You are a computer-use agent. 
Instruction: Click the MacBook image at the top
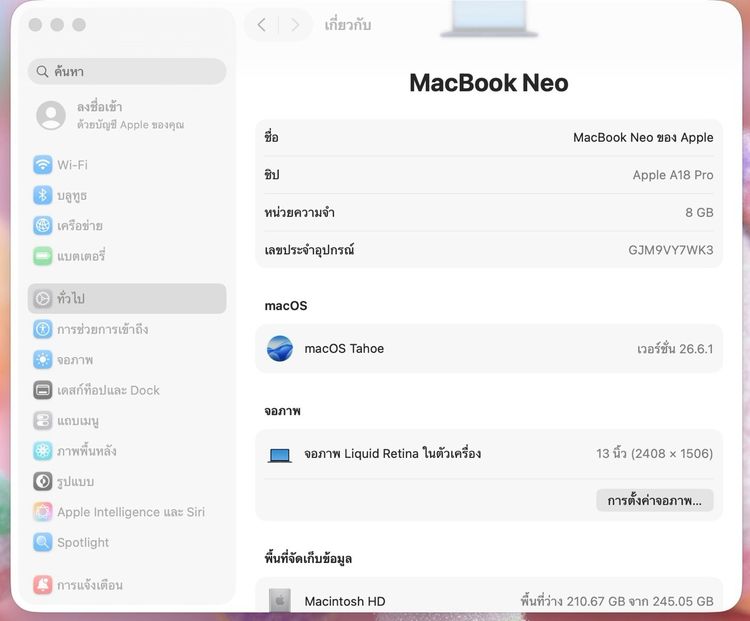point(489,19)
